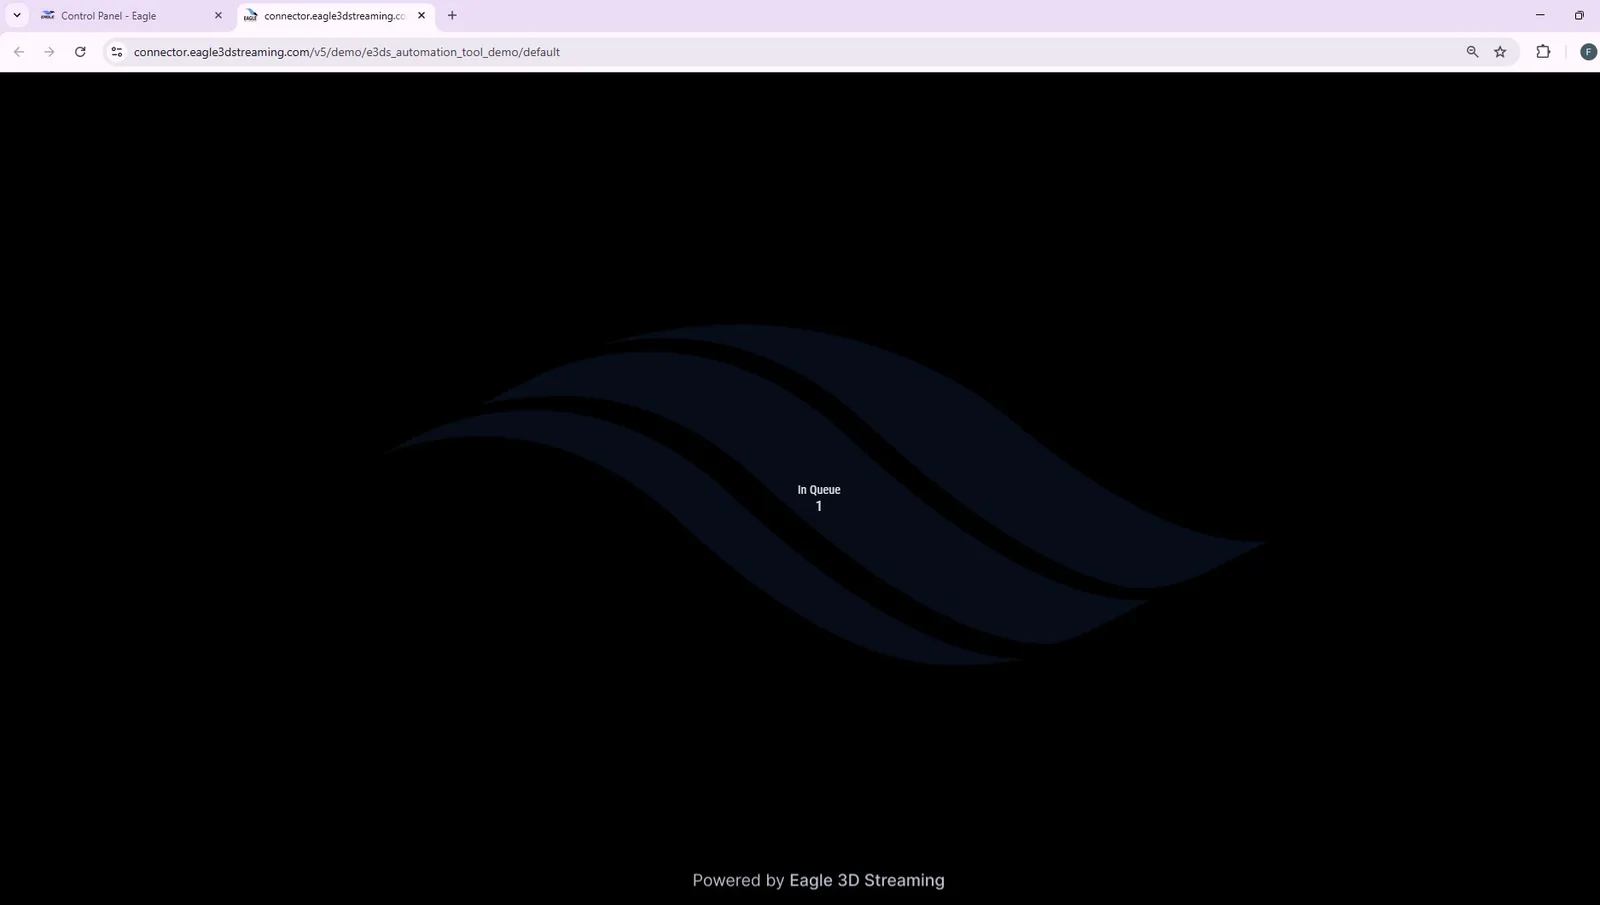Screen dimensions: 1600x905
Task: Switch to the Control Panel - Eagle tab
Action: [130, 16]
